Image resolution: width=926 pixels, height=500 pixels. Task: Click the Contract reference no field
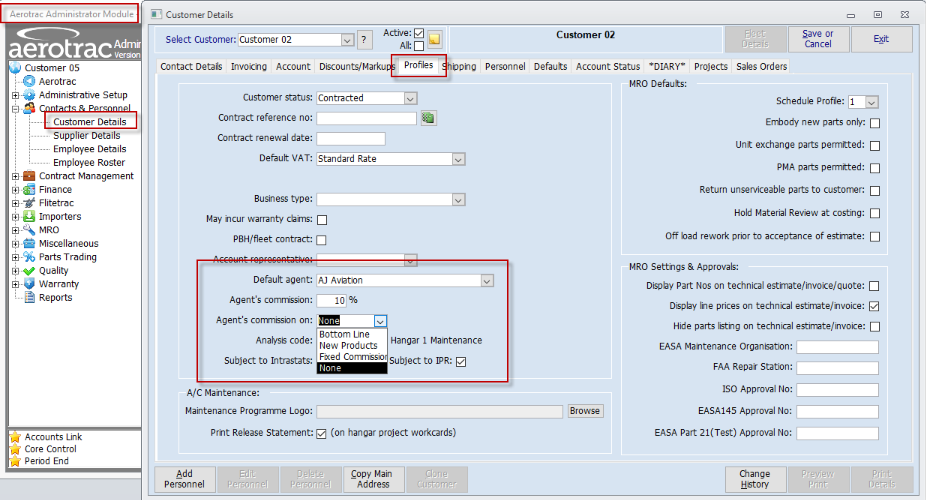pos(367,118)
